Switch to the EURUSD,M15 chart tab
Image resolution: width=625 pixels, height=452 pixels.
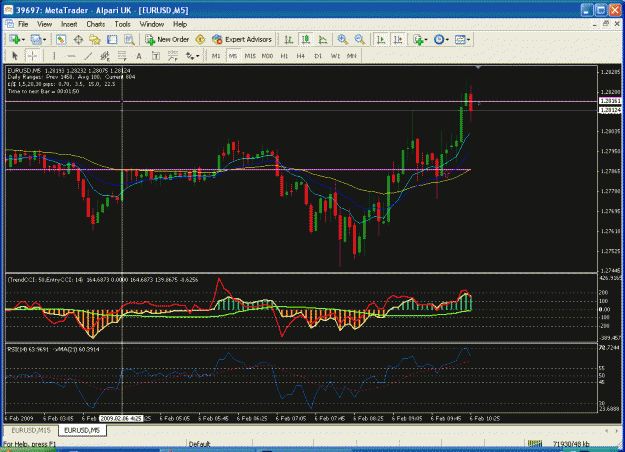[x=31, y=430]
